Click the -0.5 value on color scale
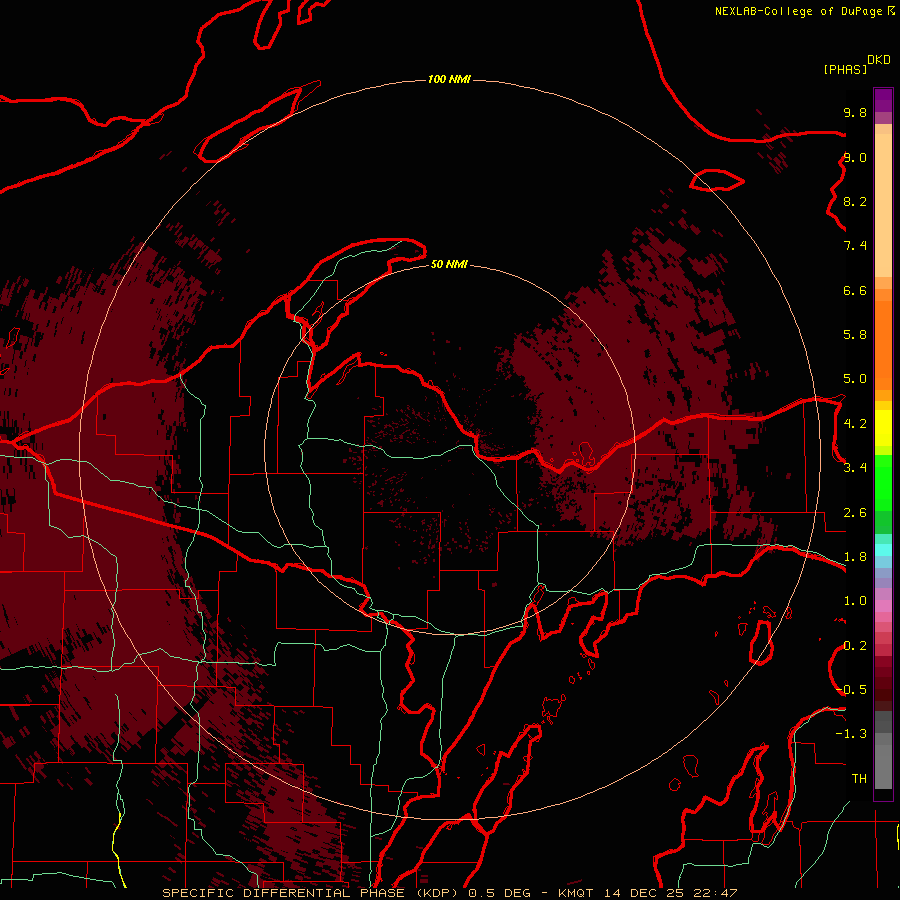This screenshot has width=900, height=900. point(852,690)
